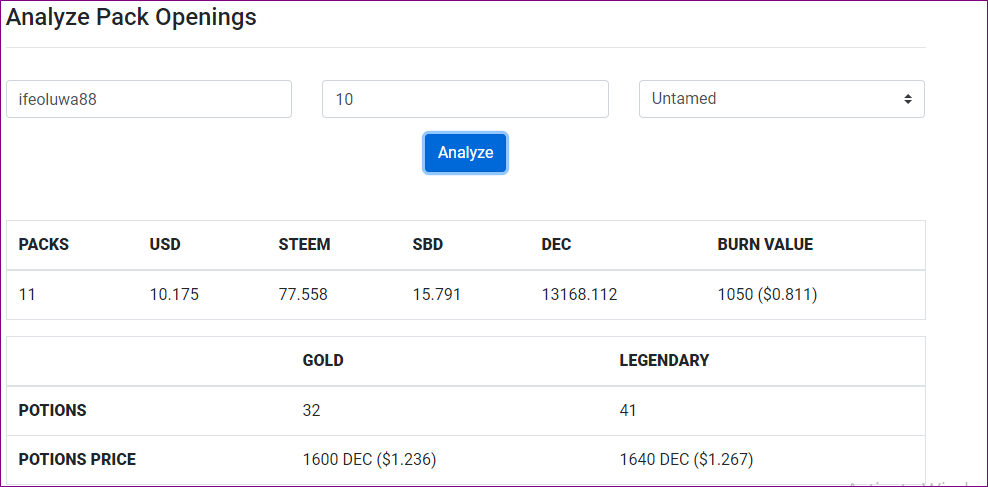Viewport: 988px width, 487px height.
Task: Select the PACKS column header
Action: [44, 244]
